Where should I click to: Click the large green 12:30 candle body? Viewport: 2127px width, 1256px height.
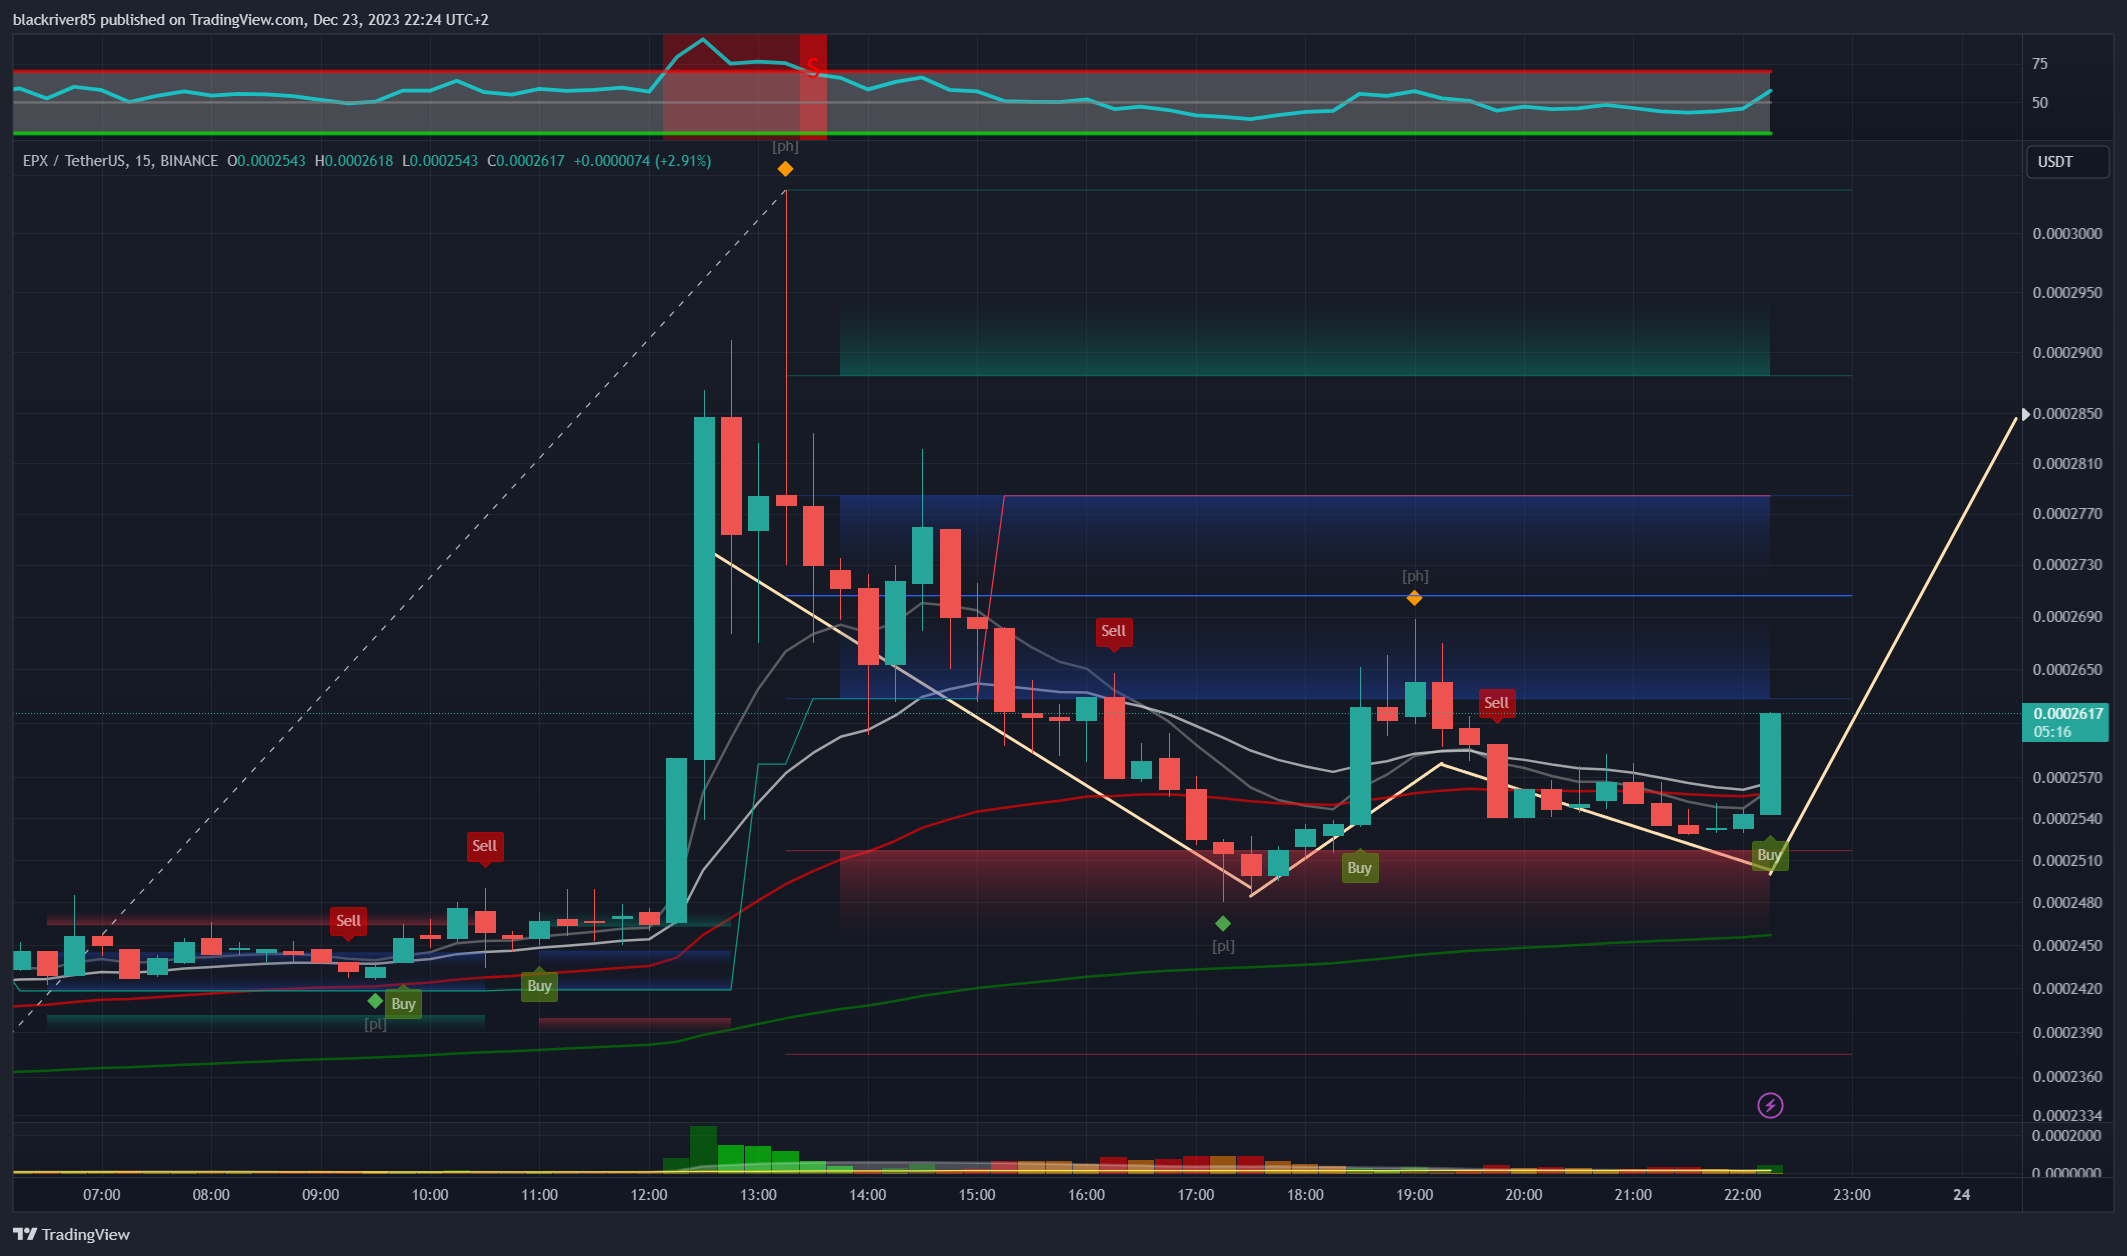pyautogui.click(x=704, y=588)
